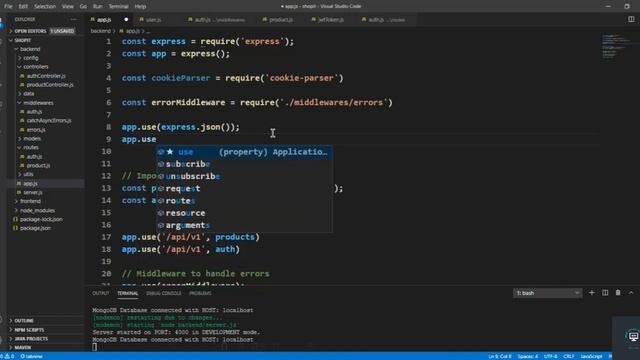
Task: Expand the Java Projects section
Action: 31,339
